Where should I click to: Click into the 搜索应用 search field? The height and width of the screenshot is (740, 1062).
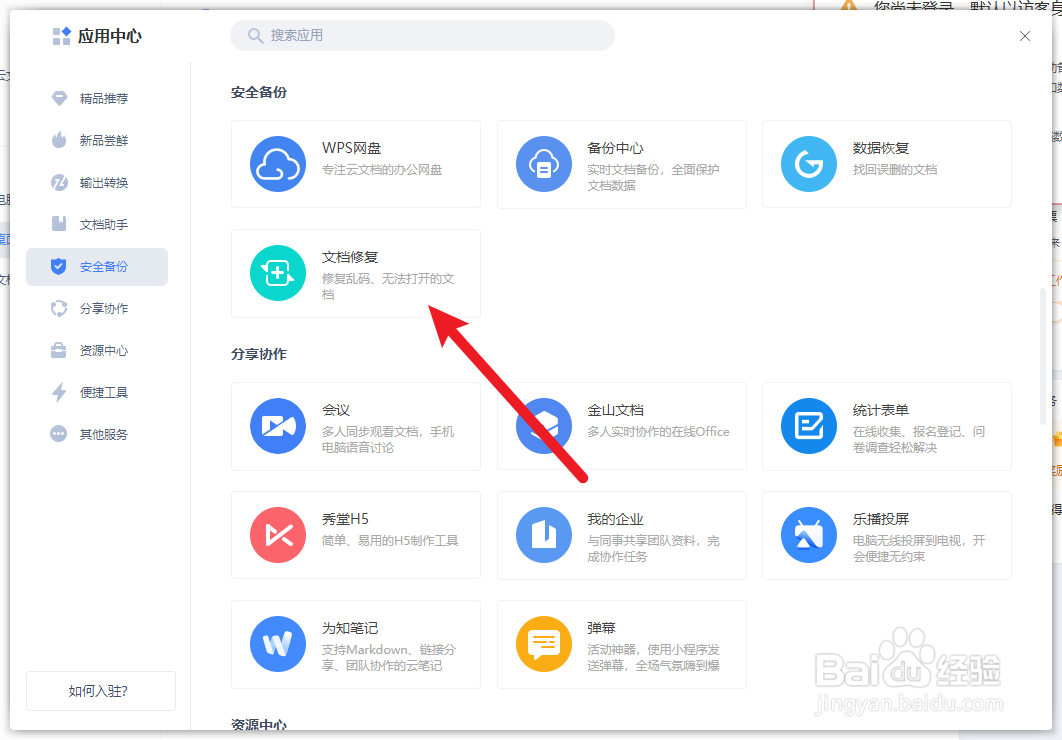pyautogui.click(x=423, y=35)
